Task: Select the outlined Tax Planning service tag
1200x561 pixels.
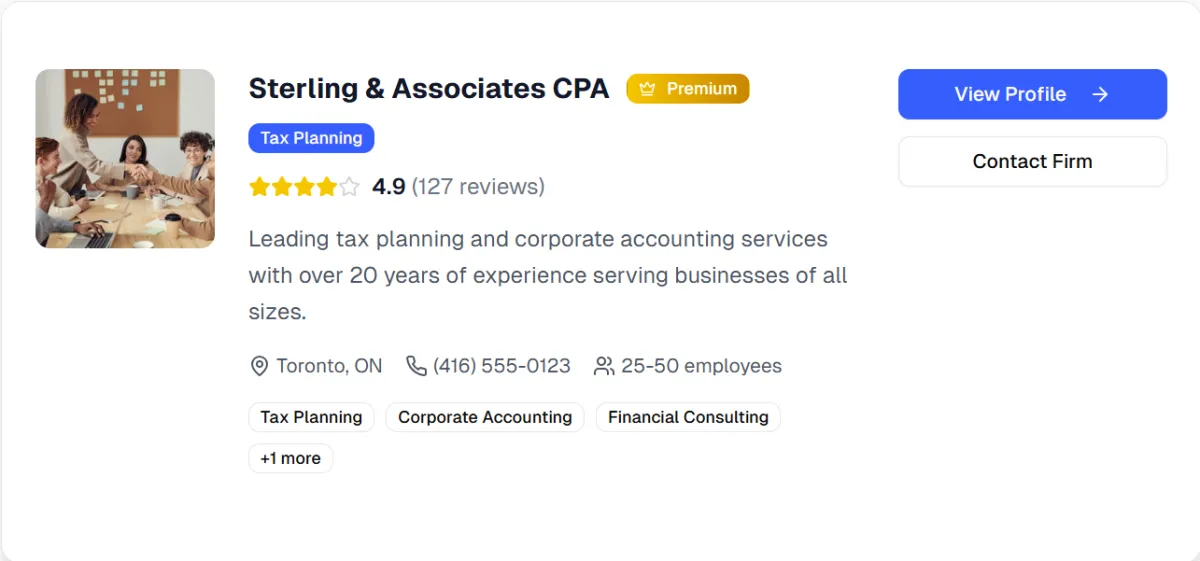Action: (311, 417)
